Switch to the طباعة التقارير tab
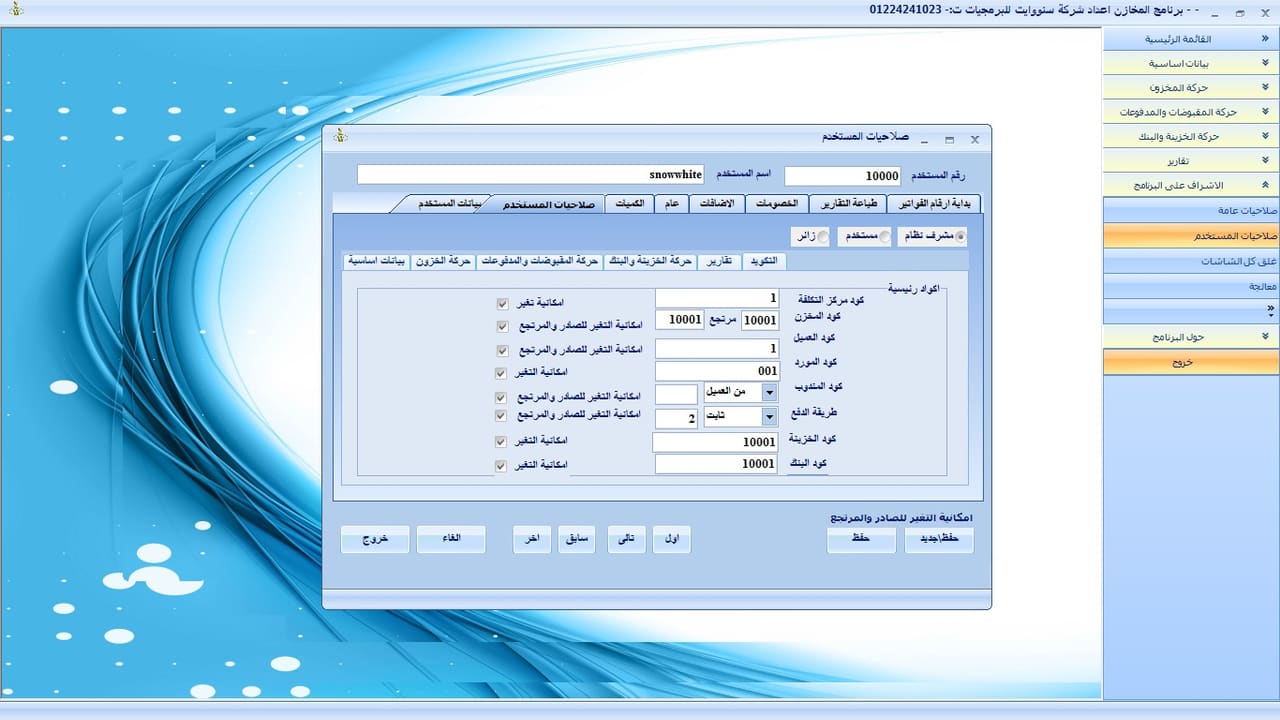 [849, 204]
